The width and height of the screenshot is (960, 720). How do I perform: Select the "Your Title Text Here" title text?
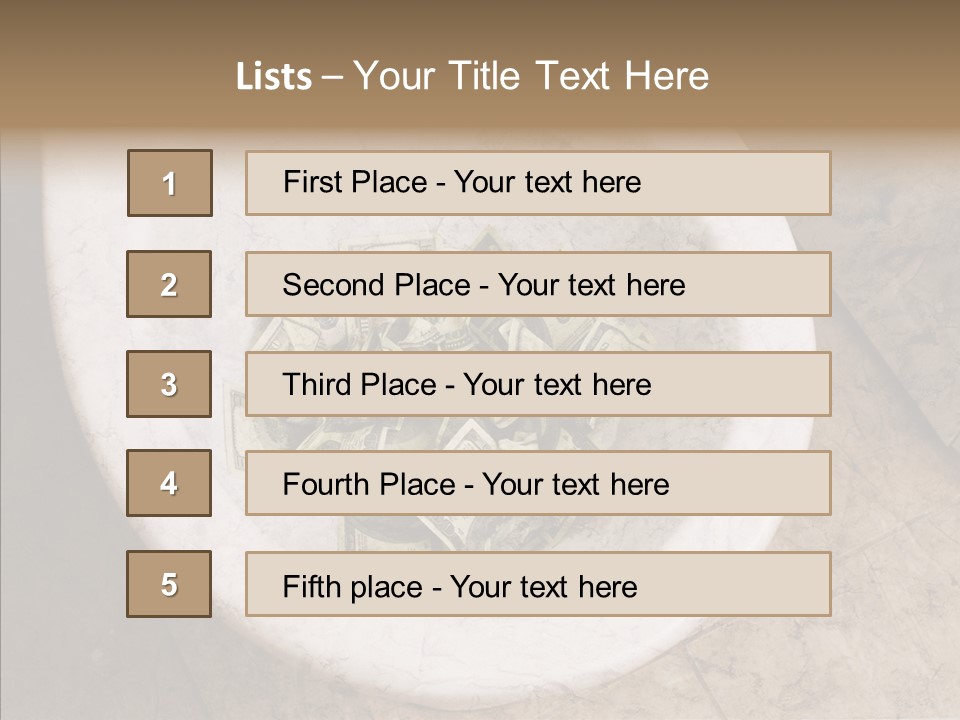(x=531, y=76)
